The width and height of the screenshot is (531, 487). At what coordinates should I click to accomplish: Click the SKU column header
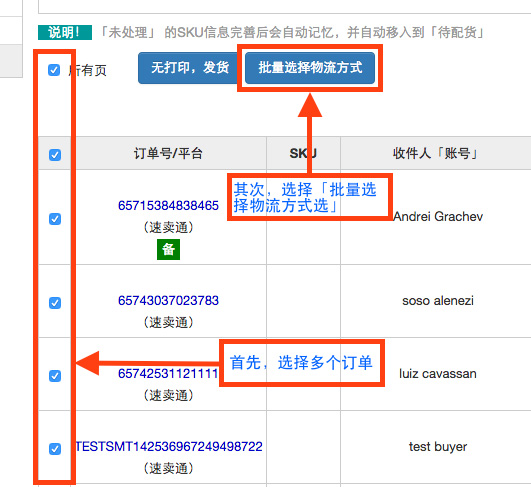303,153
